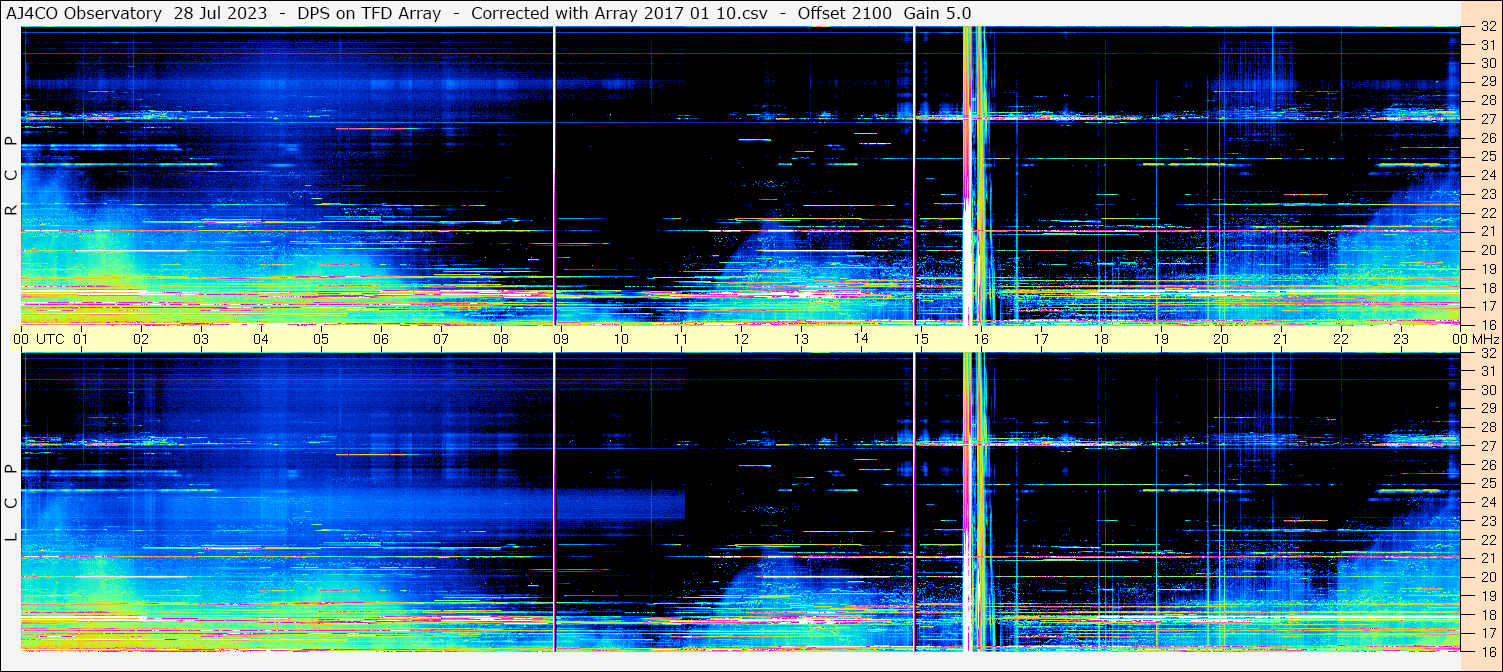1503x672 pixels.
Task: Click the 19 hour label on UTC axis
Action: 1161,339
